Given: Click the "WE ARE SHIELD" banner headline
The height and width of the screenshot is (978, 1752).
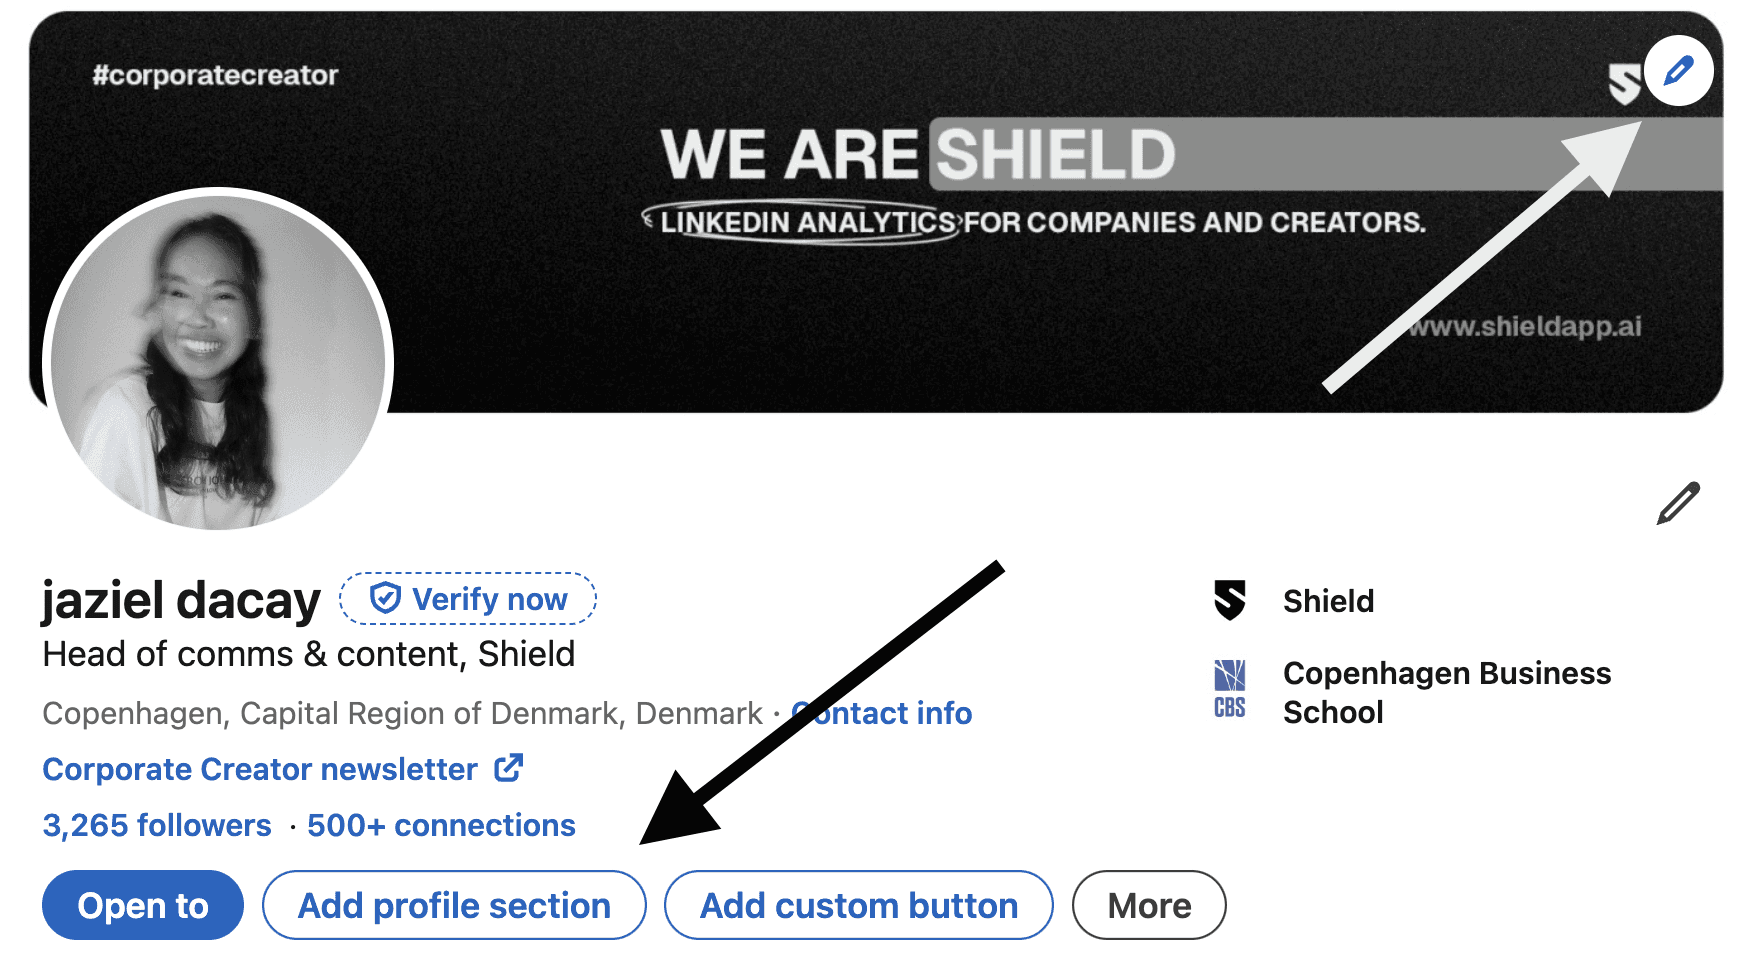Looking at the screenshot, I should [x=918, y=155].
